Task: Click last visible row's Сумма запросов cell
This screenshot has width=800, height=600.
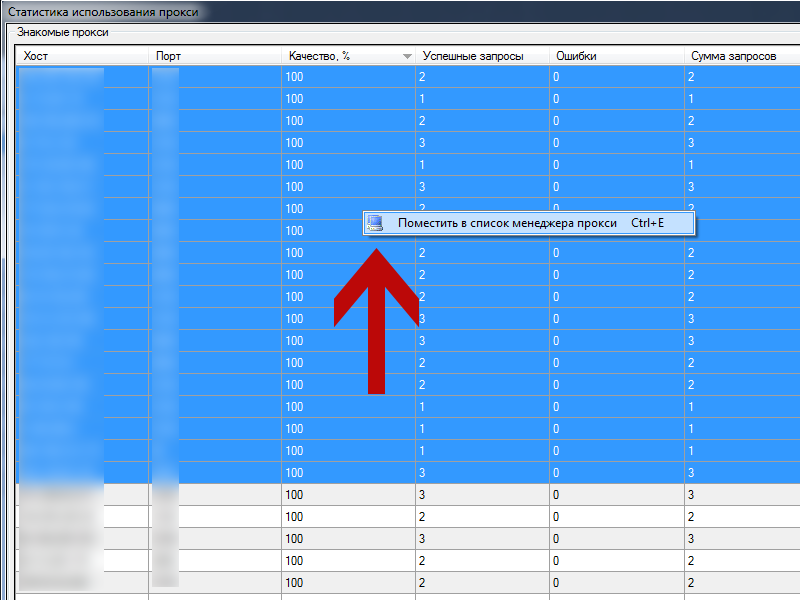Action: pyautogui.click(x=740, y=583)
